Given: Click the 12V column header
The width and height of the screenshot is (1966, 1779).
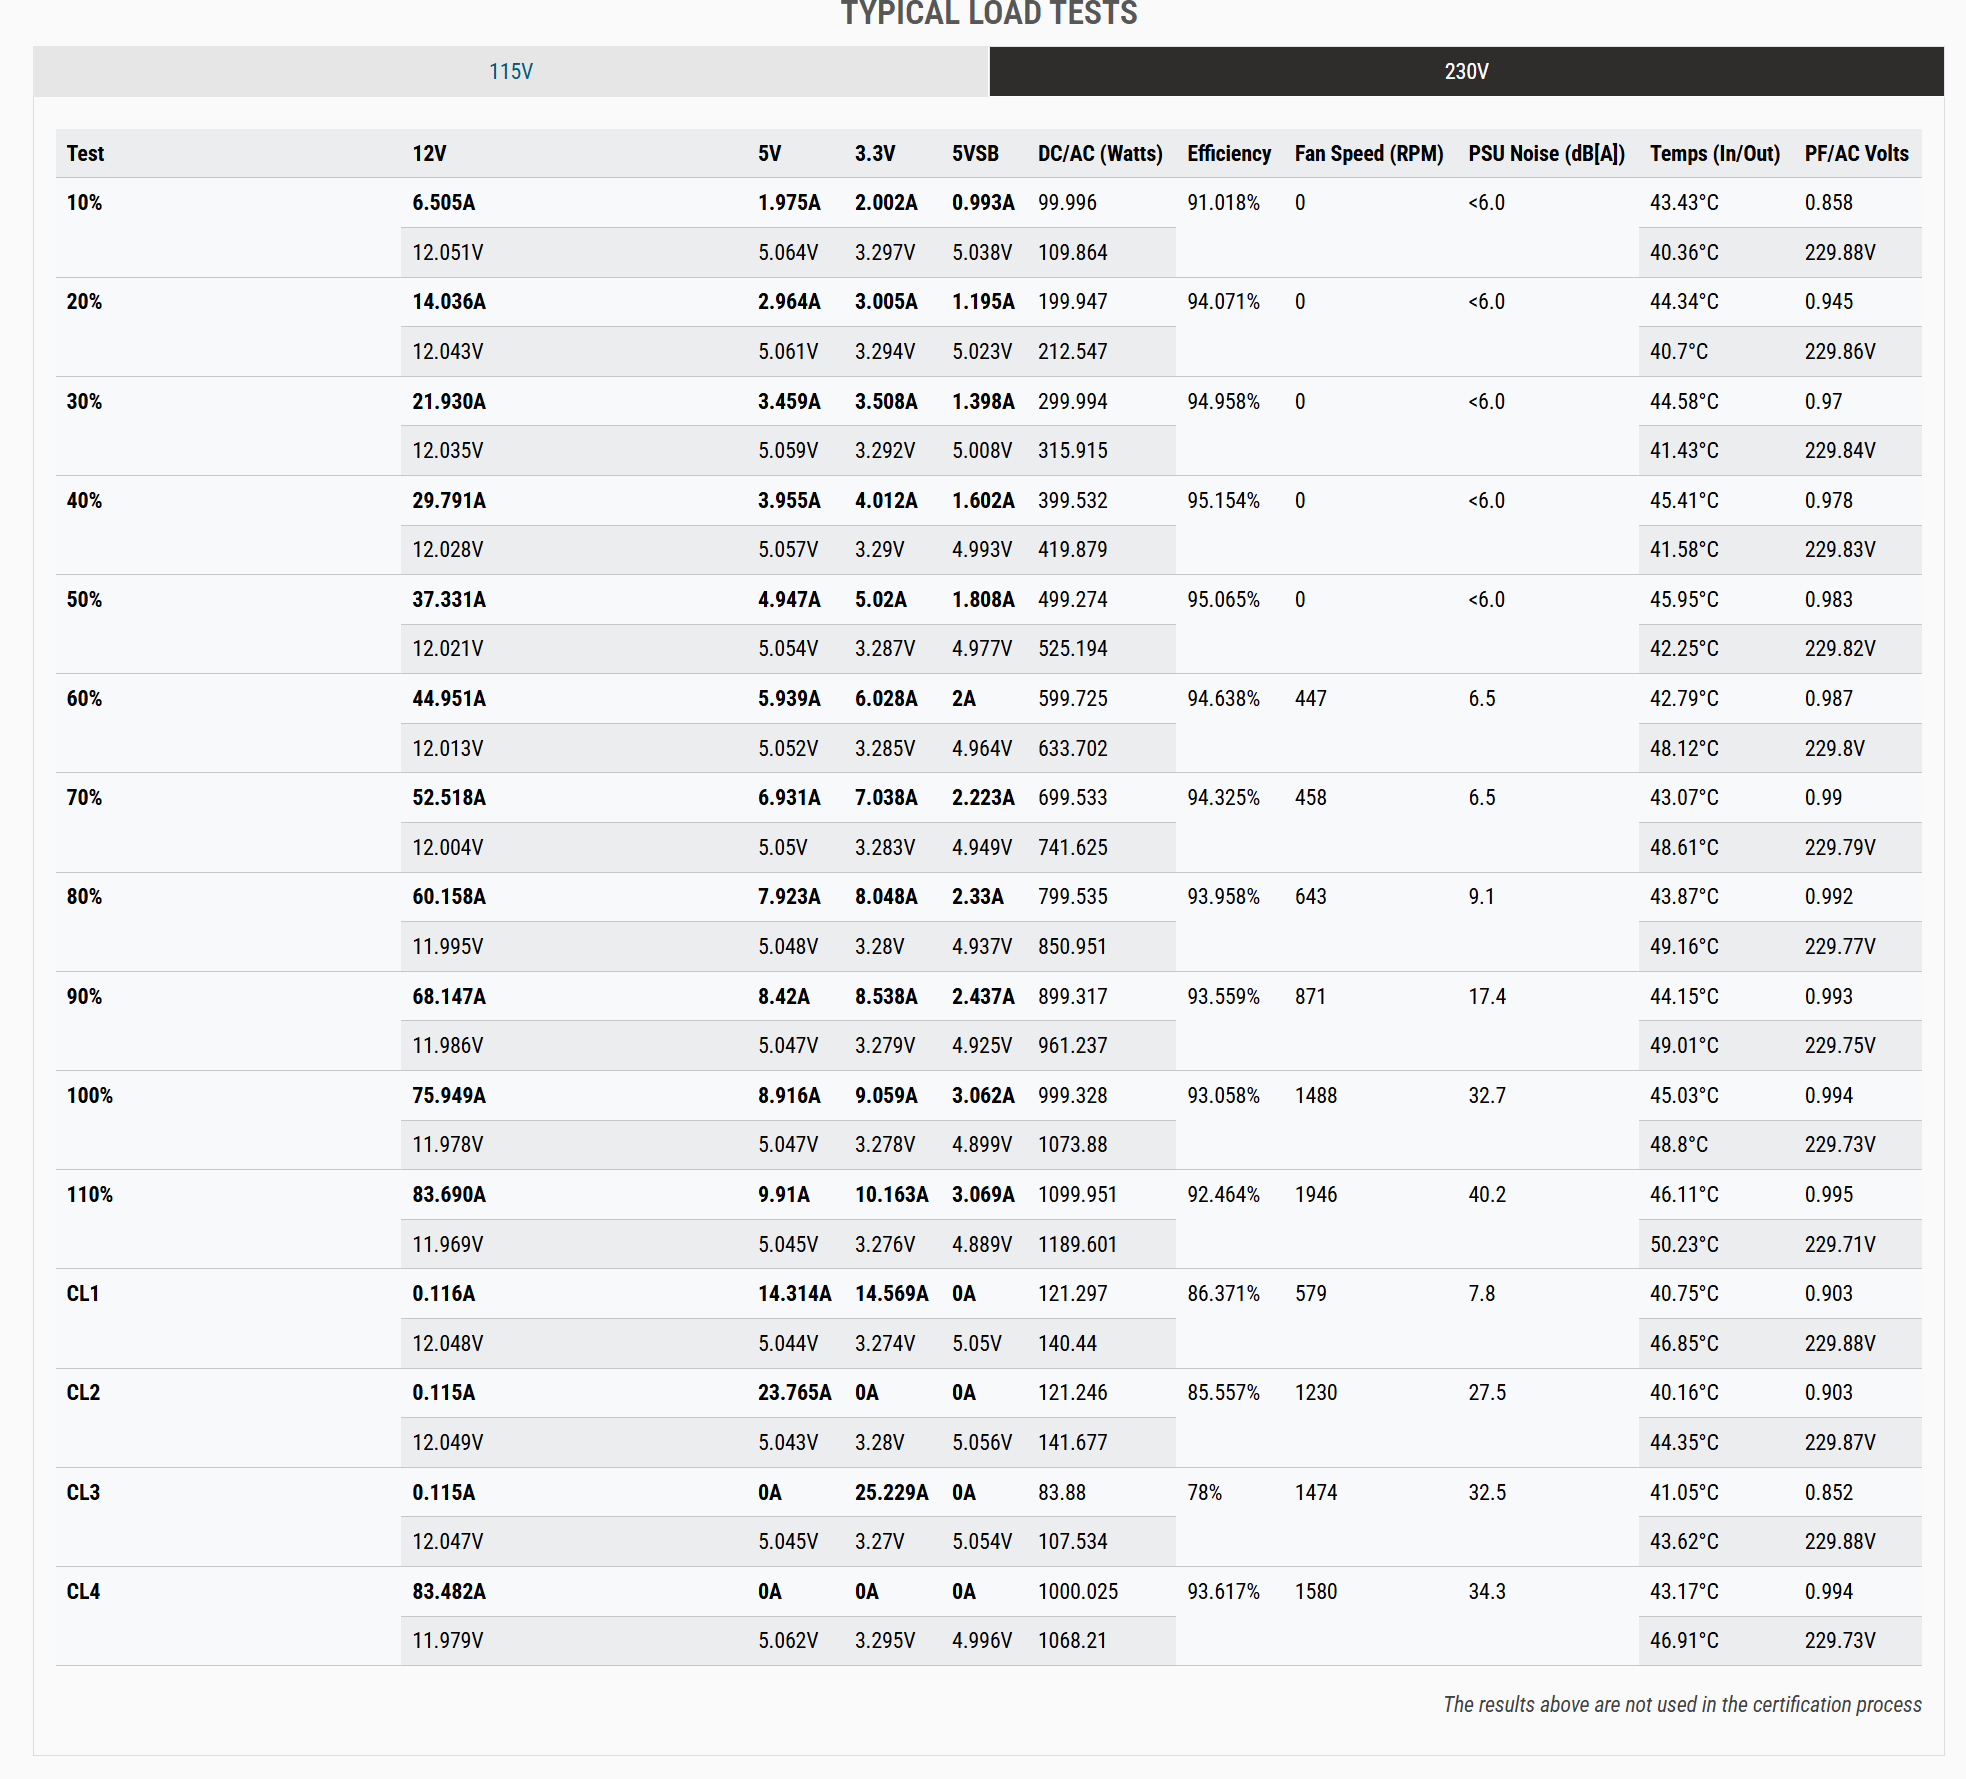Looking at the screenshot, I should point(429,154).
